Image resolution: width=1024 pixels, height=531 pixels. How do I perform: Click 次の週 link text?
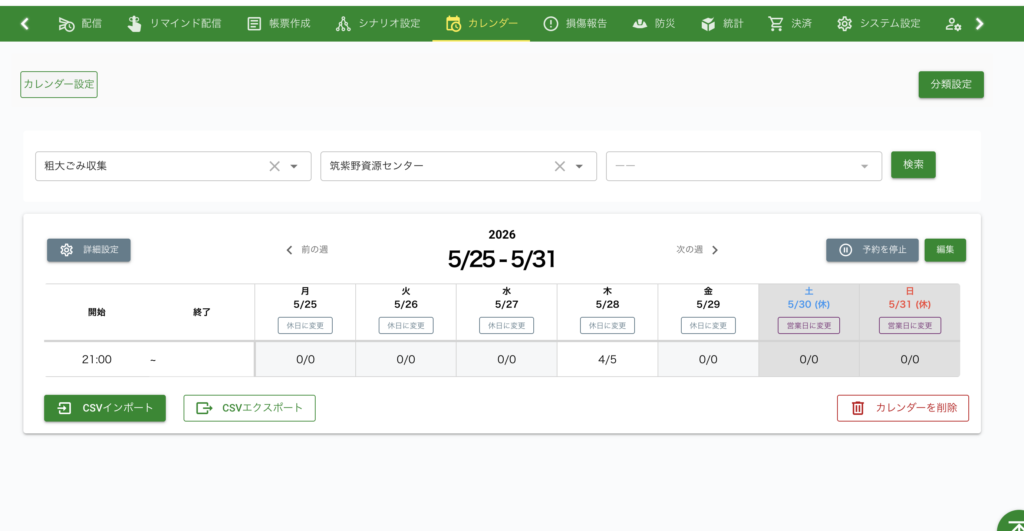point(690,250)
